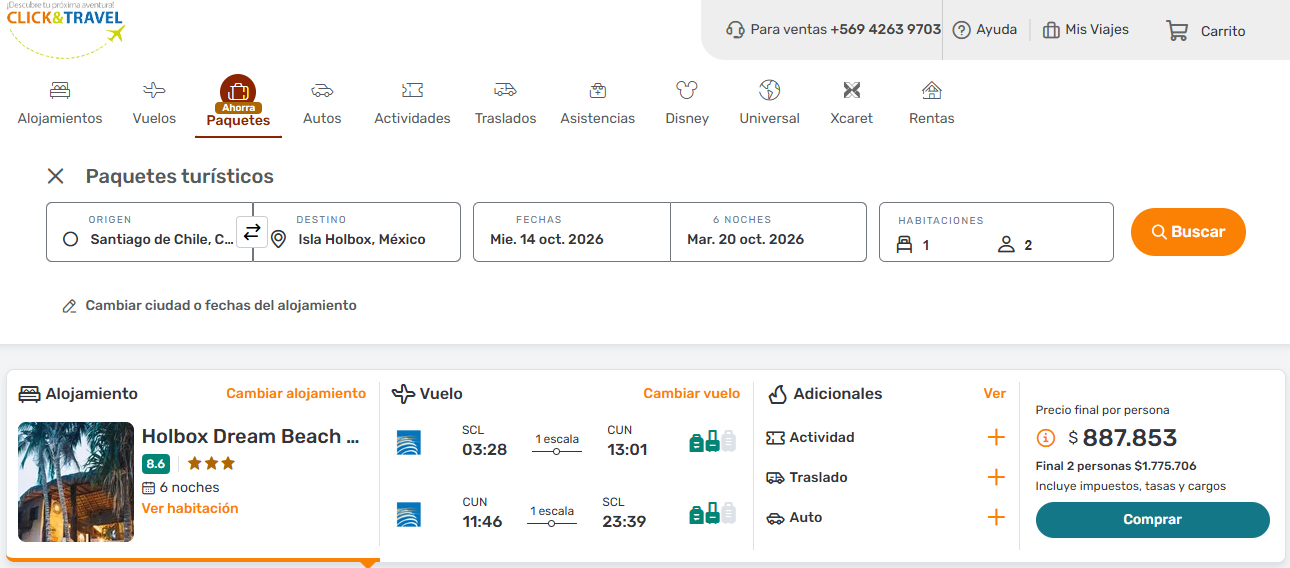
Task: Switch to the Alojamientos tab
Action: click(60, 103)
